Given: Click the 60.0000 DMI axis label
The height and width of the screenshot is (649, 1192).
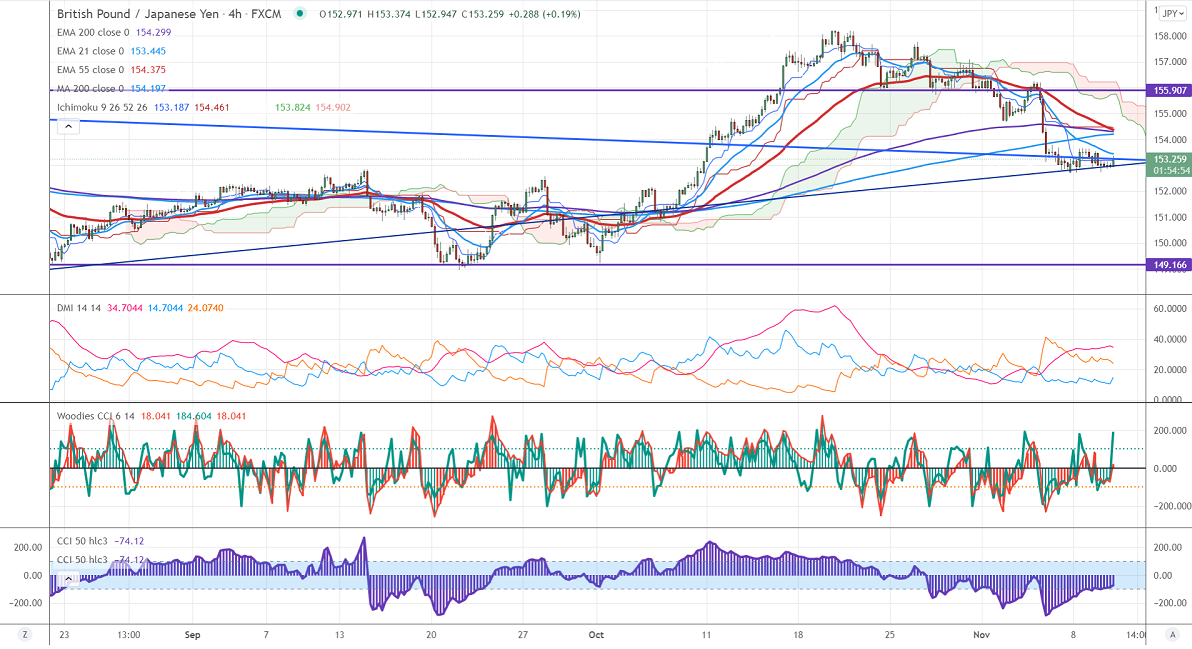Looking at the screenshot, I should click(x=1170, y=309).
